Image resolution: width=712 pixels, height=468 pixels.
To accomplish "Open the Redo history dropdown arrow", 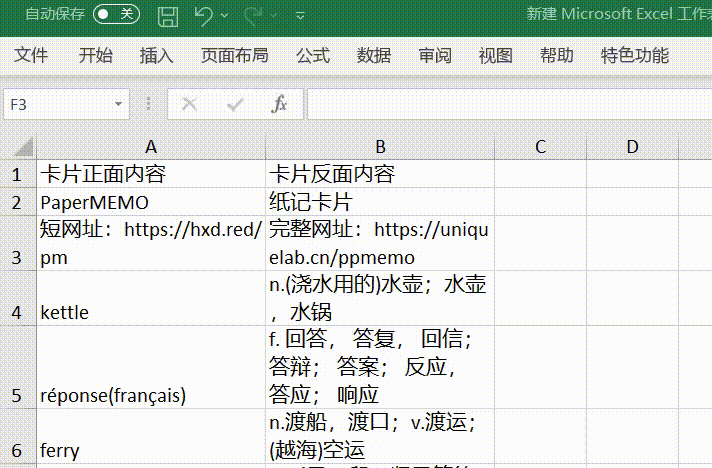I will tap(273, 15).
